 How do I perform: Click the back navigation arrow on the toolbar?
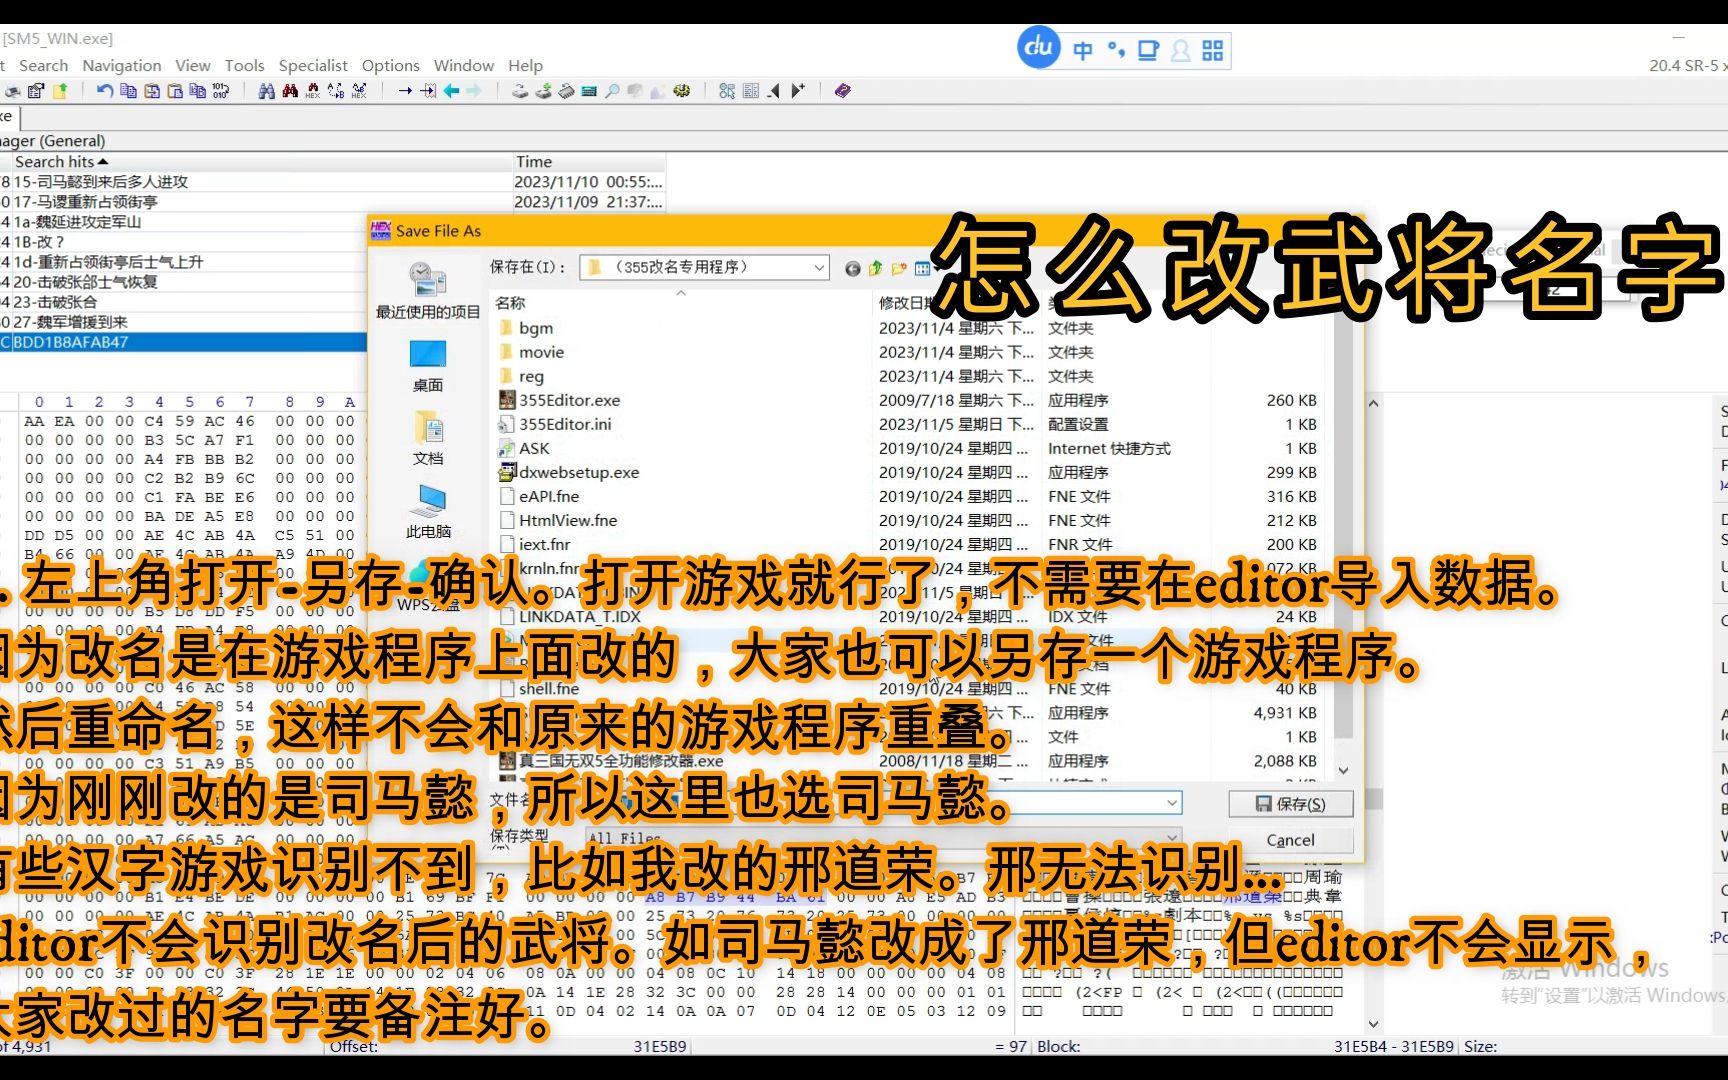click(451, 91)
